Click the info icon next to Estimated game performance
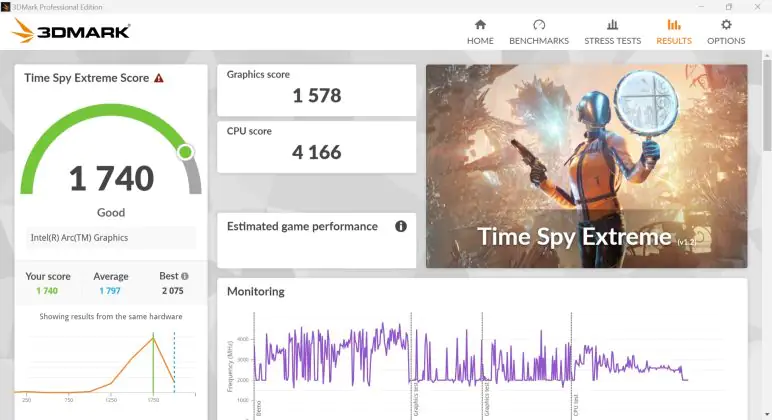Screen dimensions: 772x420 pyautogui.click(x=401, y=226)
